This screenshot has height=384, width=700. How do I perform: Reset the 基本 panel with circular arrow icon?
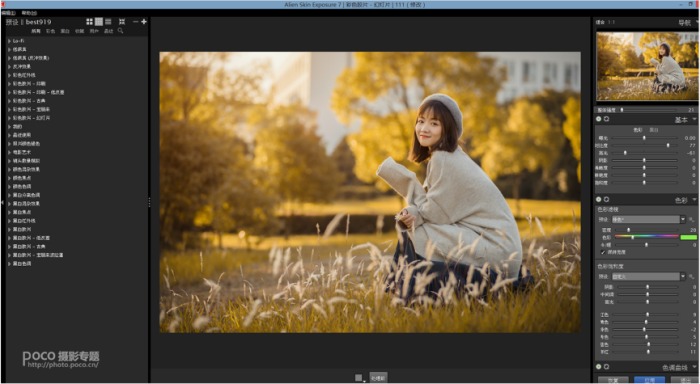point(606,119)
